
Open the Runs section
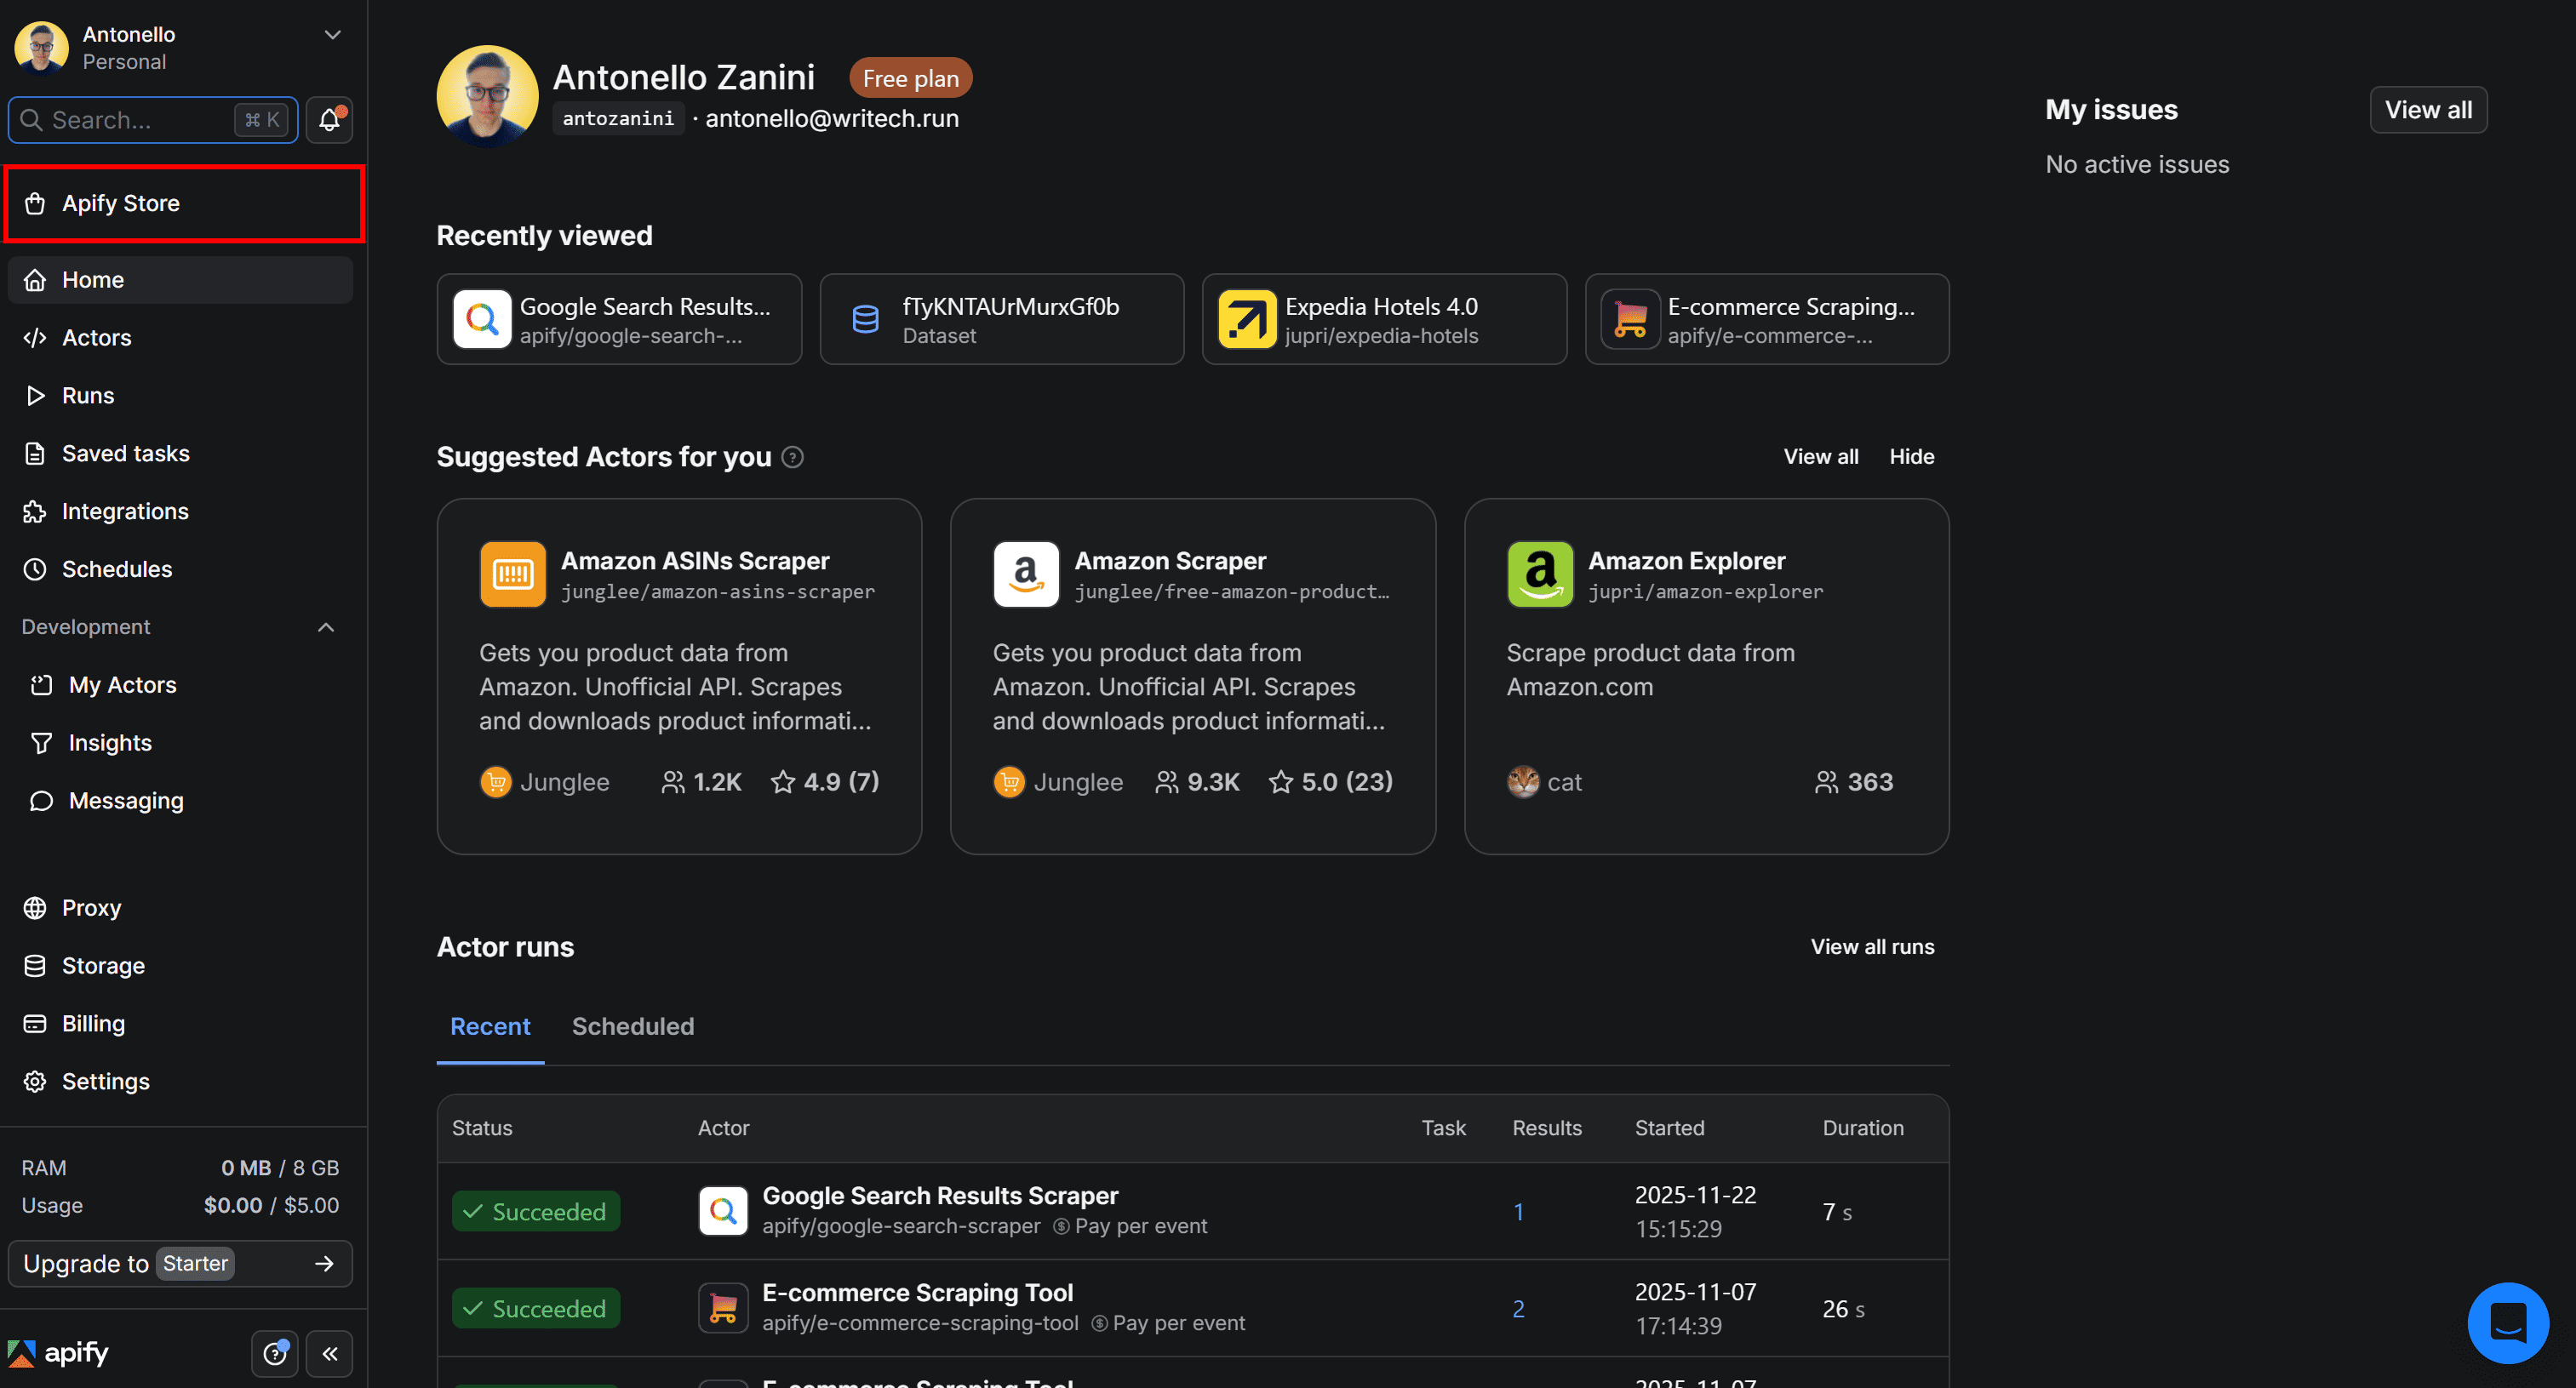click(x=88, y=395)
